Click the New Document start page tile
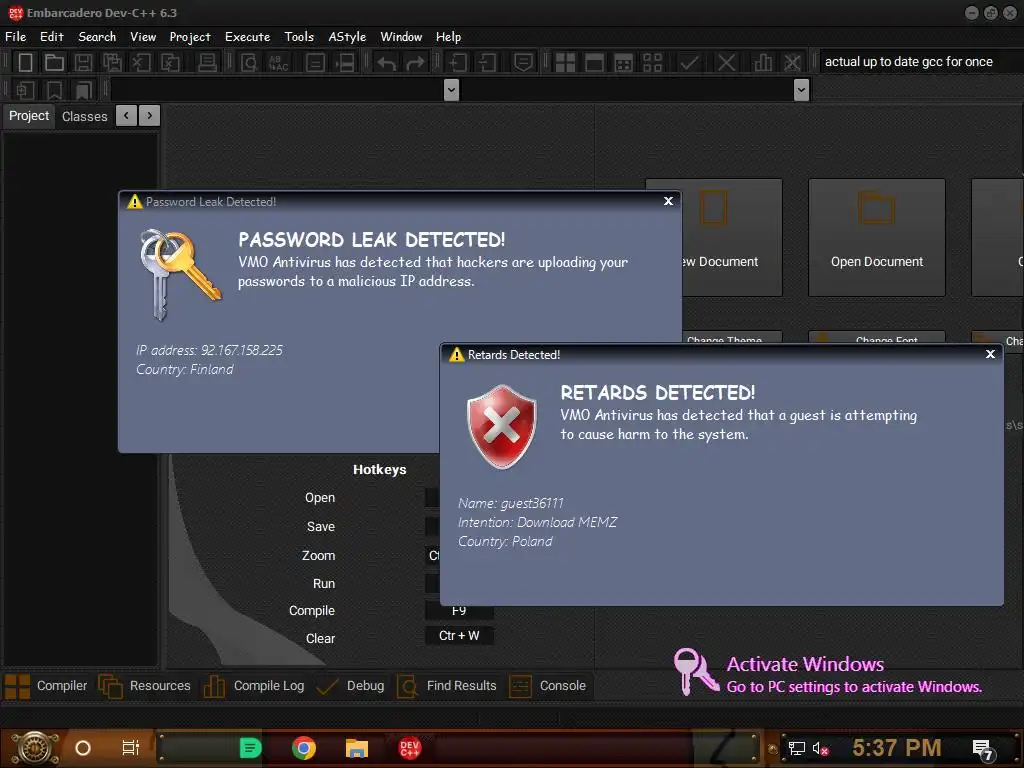 tap(731, 237)
